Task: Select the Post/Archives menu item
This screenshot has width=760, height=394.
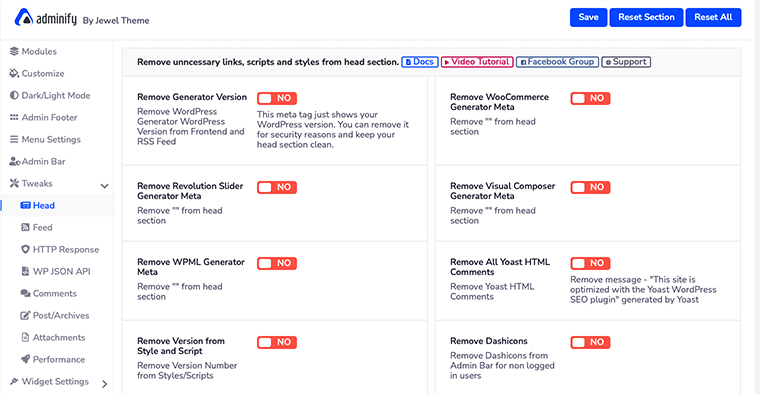Action: click(55, 315)
